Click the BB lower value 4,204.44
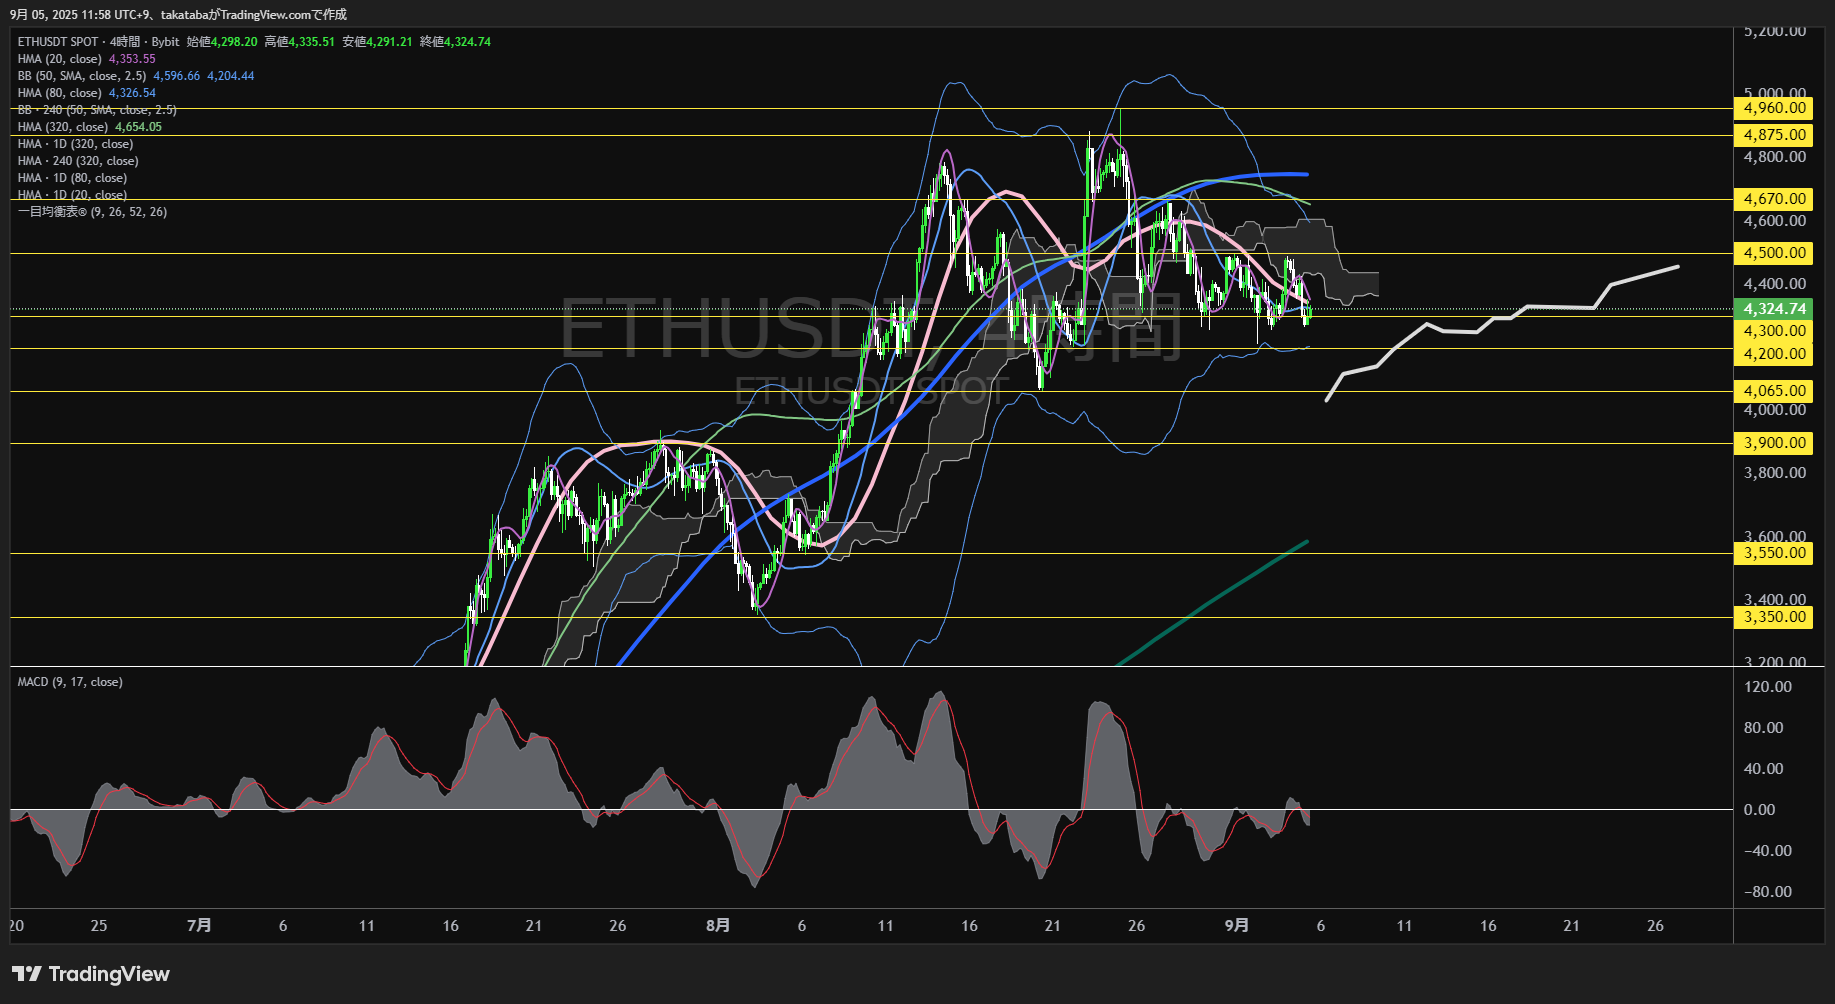Image resolution: width=1835 pixels, height=1004 pixels. click(x=231, y=76)
